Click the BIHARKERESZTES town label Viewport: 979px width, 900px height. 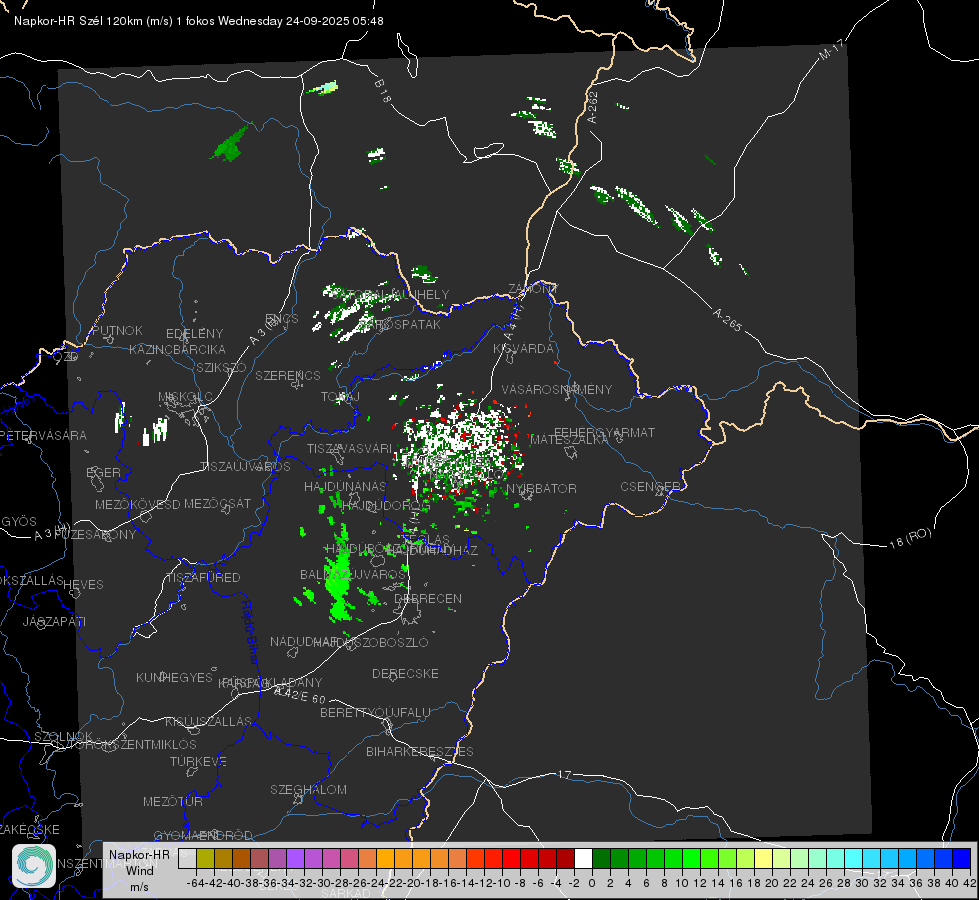click(420, 751)
